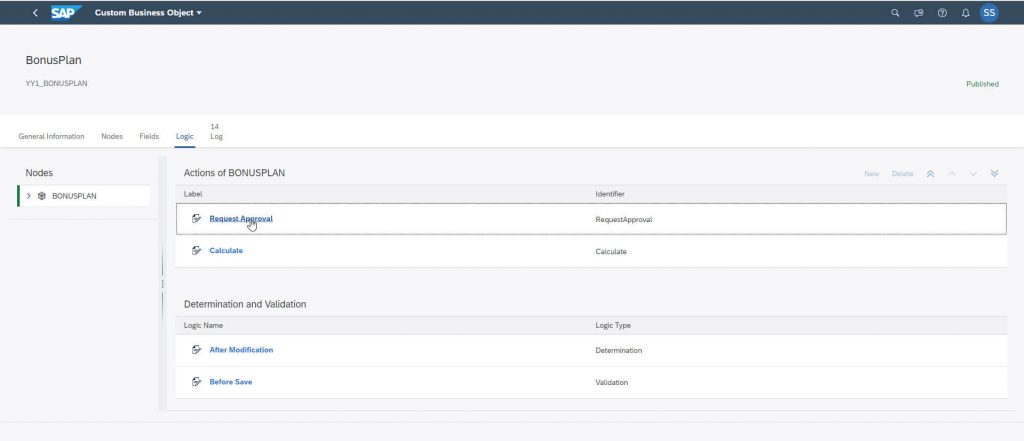Click the logic icon beside After Modification
The image size is (1024, 441).
pos(197,350)
